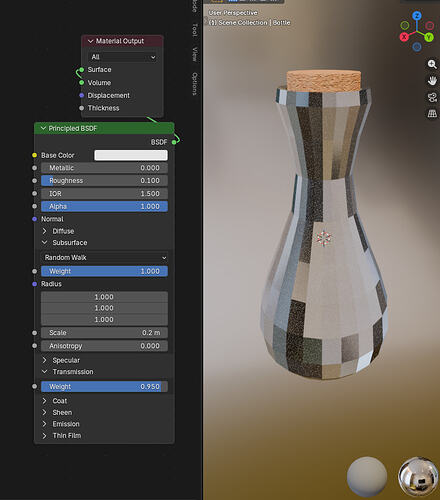Click the third Radius value field
This screenshot has width=440, height=500.
pyautogui.click(x=104, y=320)
